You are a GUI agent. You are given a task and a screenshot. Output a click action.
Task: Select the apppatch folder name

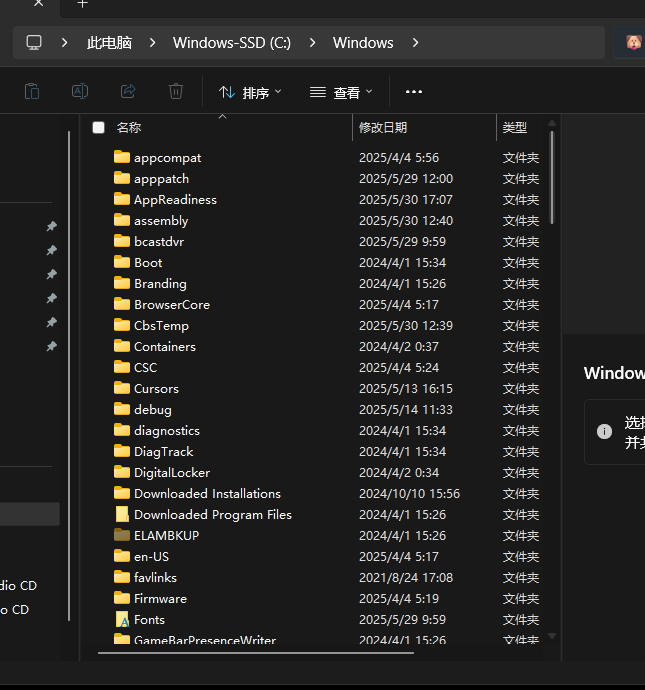click(161, 179)
